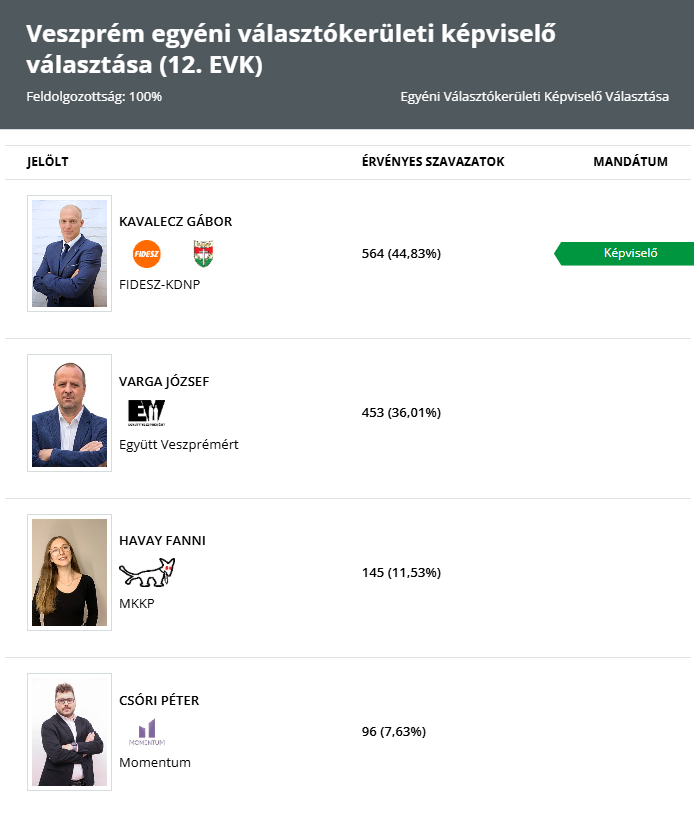This screenshot has height=825, width=694.
Task: Click the purple Momentum party logo
Action: (x=146, y=732)
